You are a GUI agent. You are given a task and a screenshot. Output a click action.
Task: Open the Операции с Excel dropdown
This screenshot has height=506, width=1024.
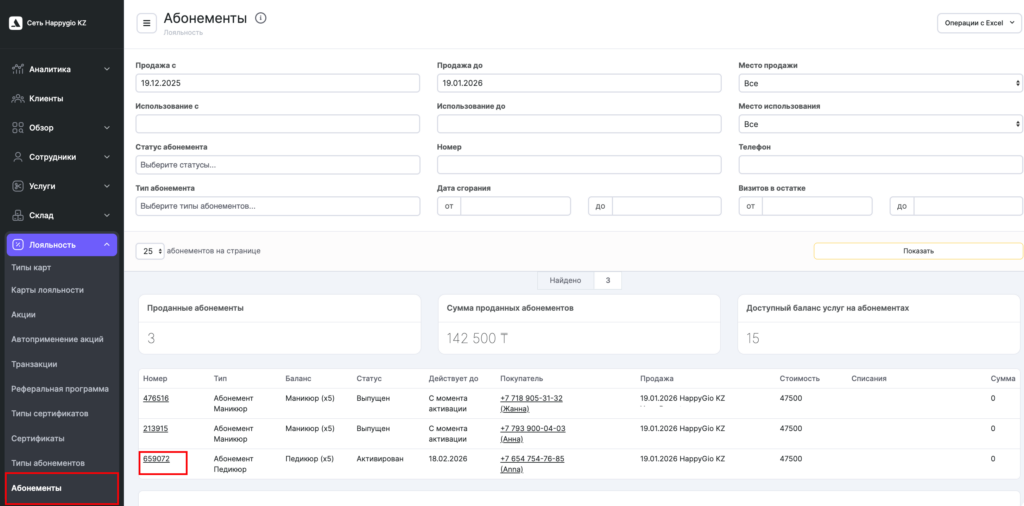tap(979, 23)
